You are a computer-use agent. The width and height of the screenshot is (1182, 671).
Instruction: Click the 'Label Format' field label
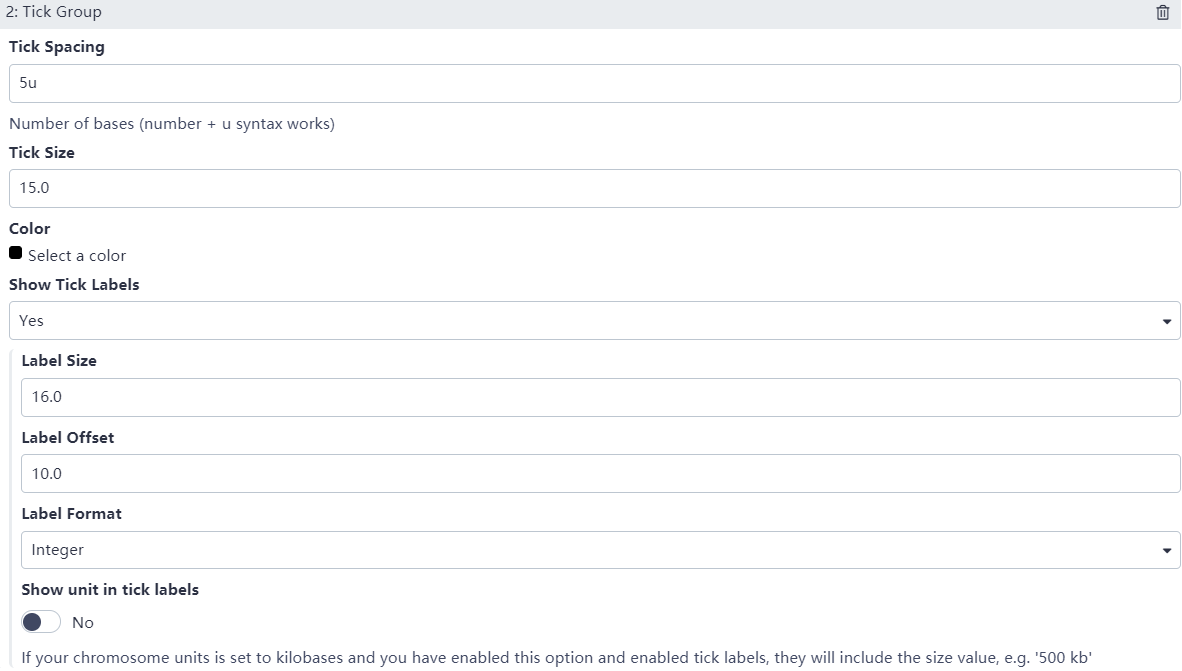(72, 514)
